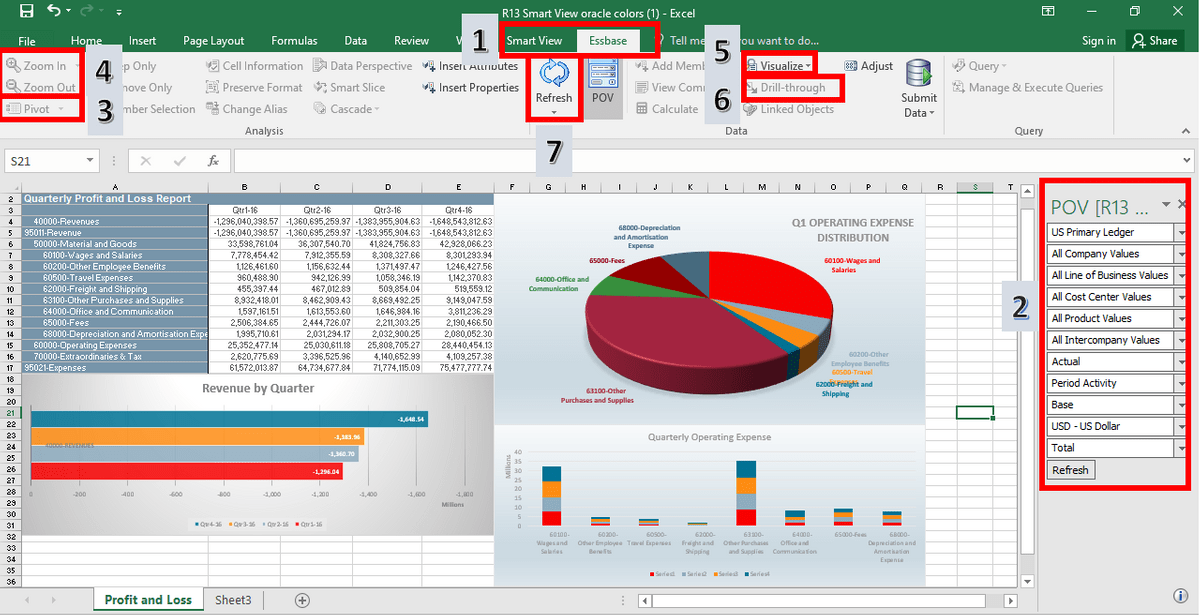Open the Actual scenario dropdown
The width and height of the screenshot is (1200, 615).
[1182, 362]
